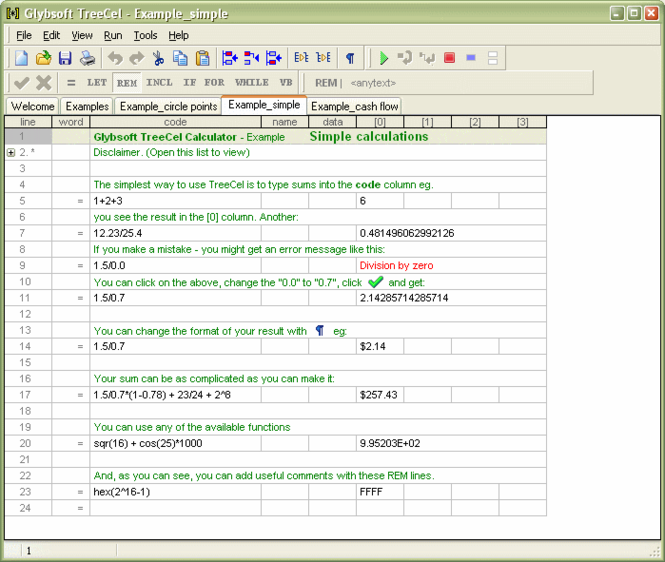Toggle the LET word button

97,83
